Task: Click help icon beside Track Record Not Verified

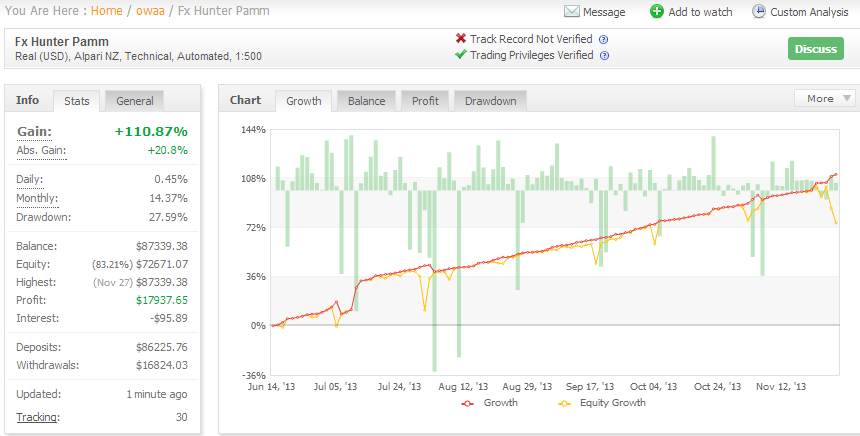Action: 604,39
